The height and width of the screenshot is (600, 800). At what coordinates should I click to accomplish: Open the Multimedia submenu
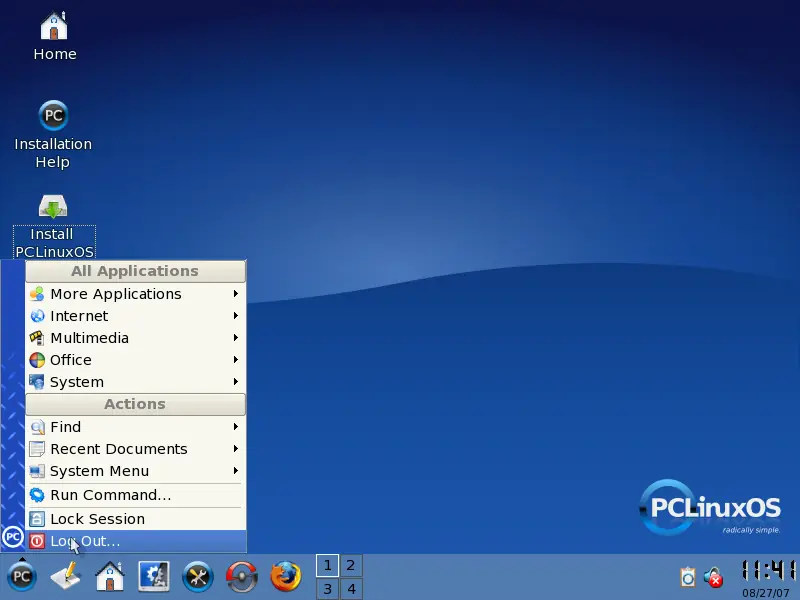[x=136, y=338]
